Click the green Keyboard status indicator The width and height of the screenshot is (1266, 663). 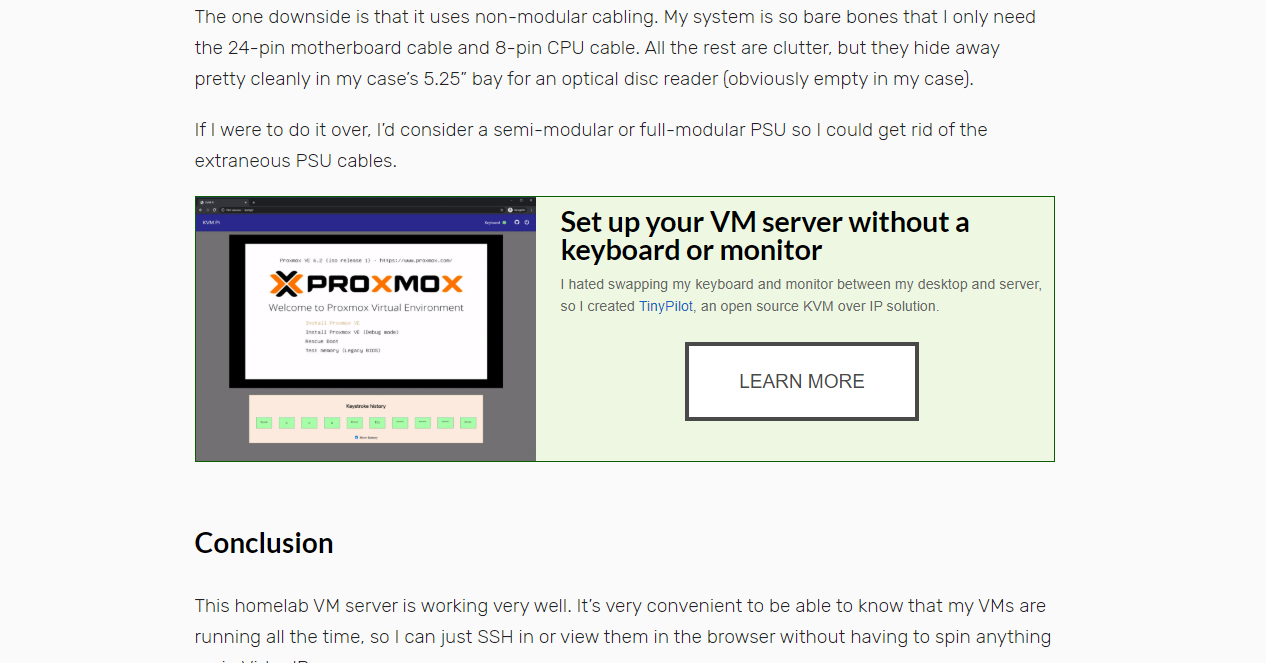504,222
